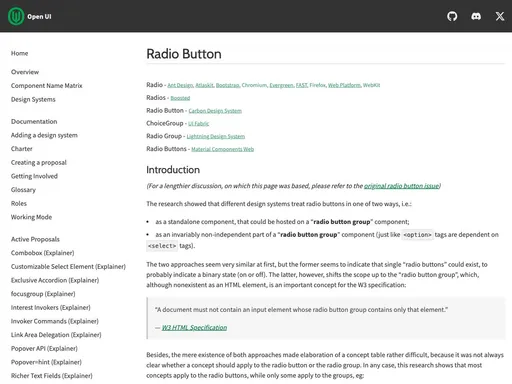
Task: Open Glossary in sidebar
Action: pos(23,190)
